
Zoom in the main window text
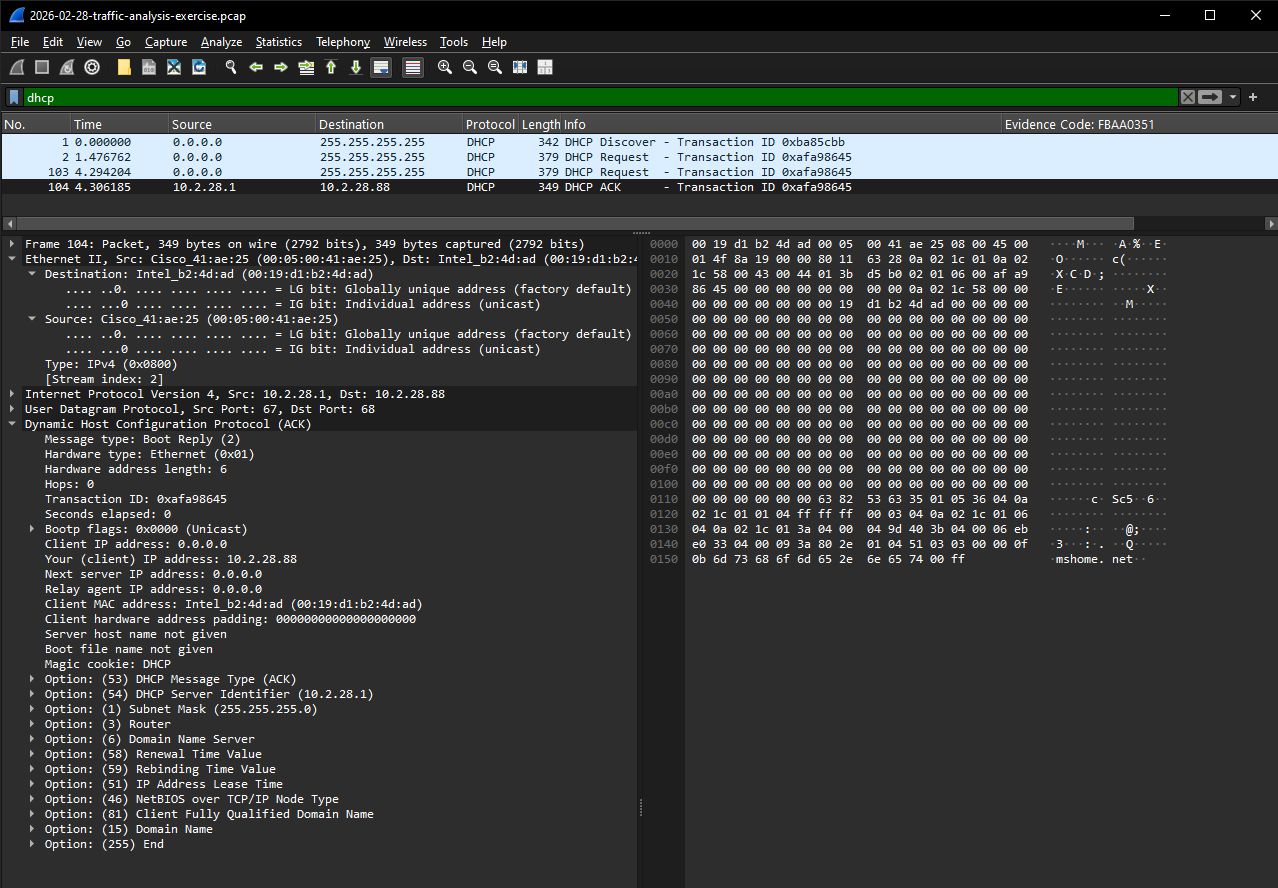pyautogui.click(x=445, y=67)
